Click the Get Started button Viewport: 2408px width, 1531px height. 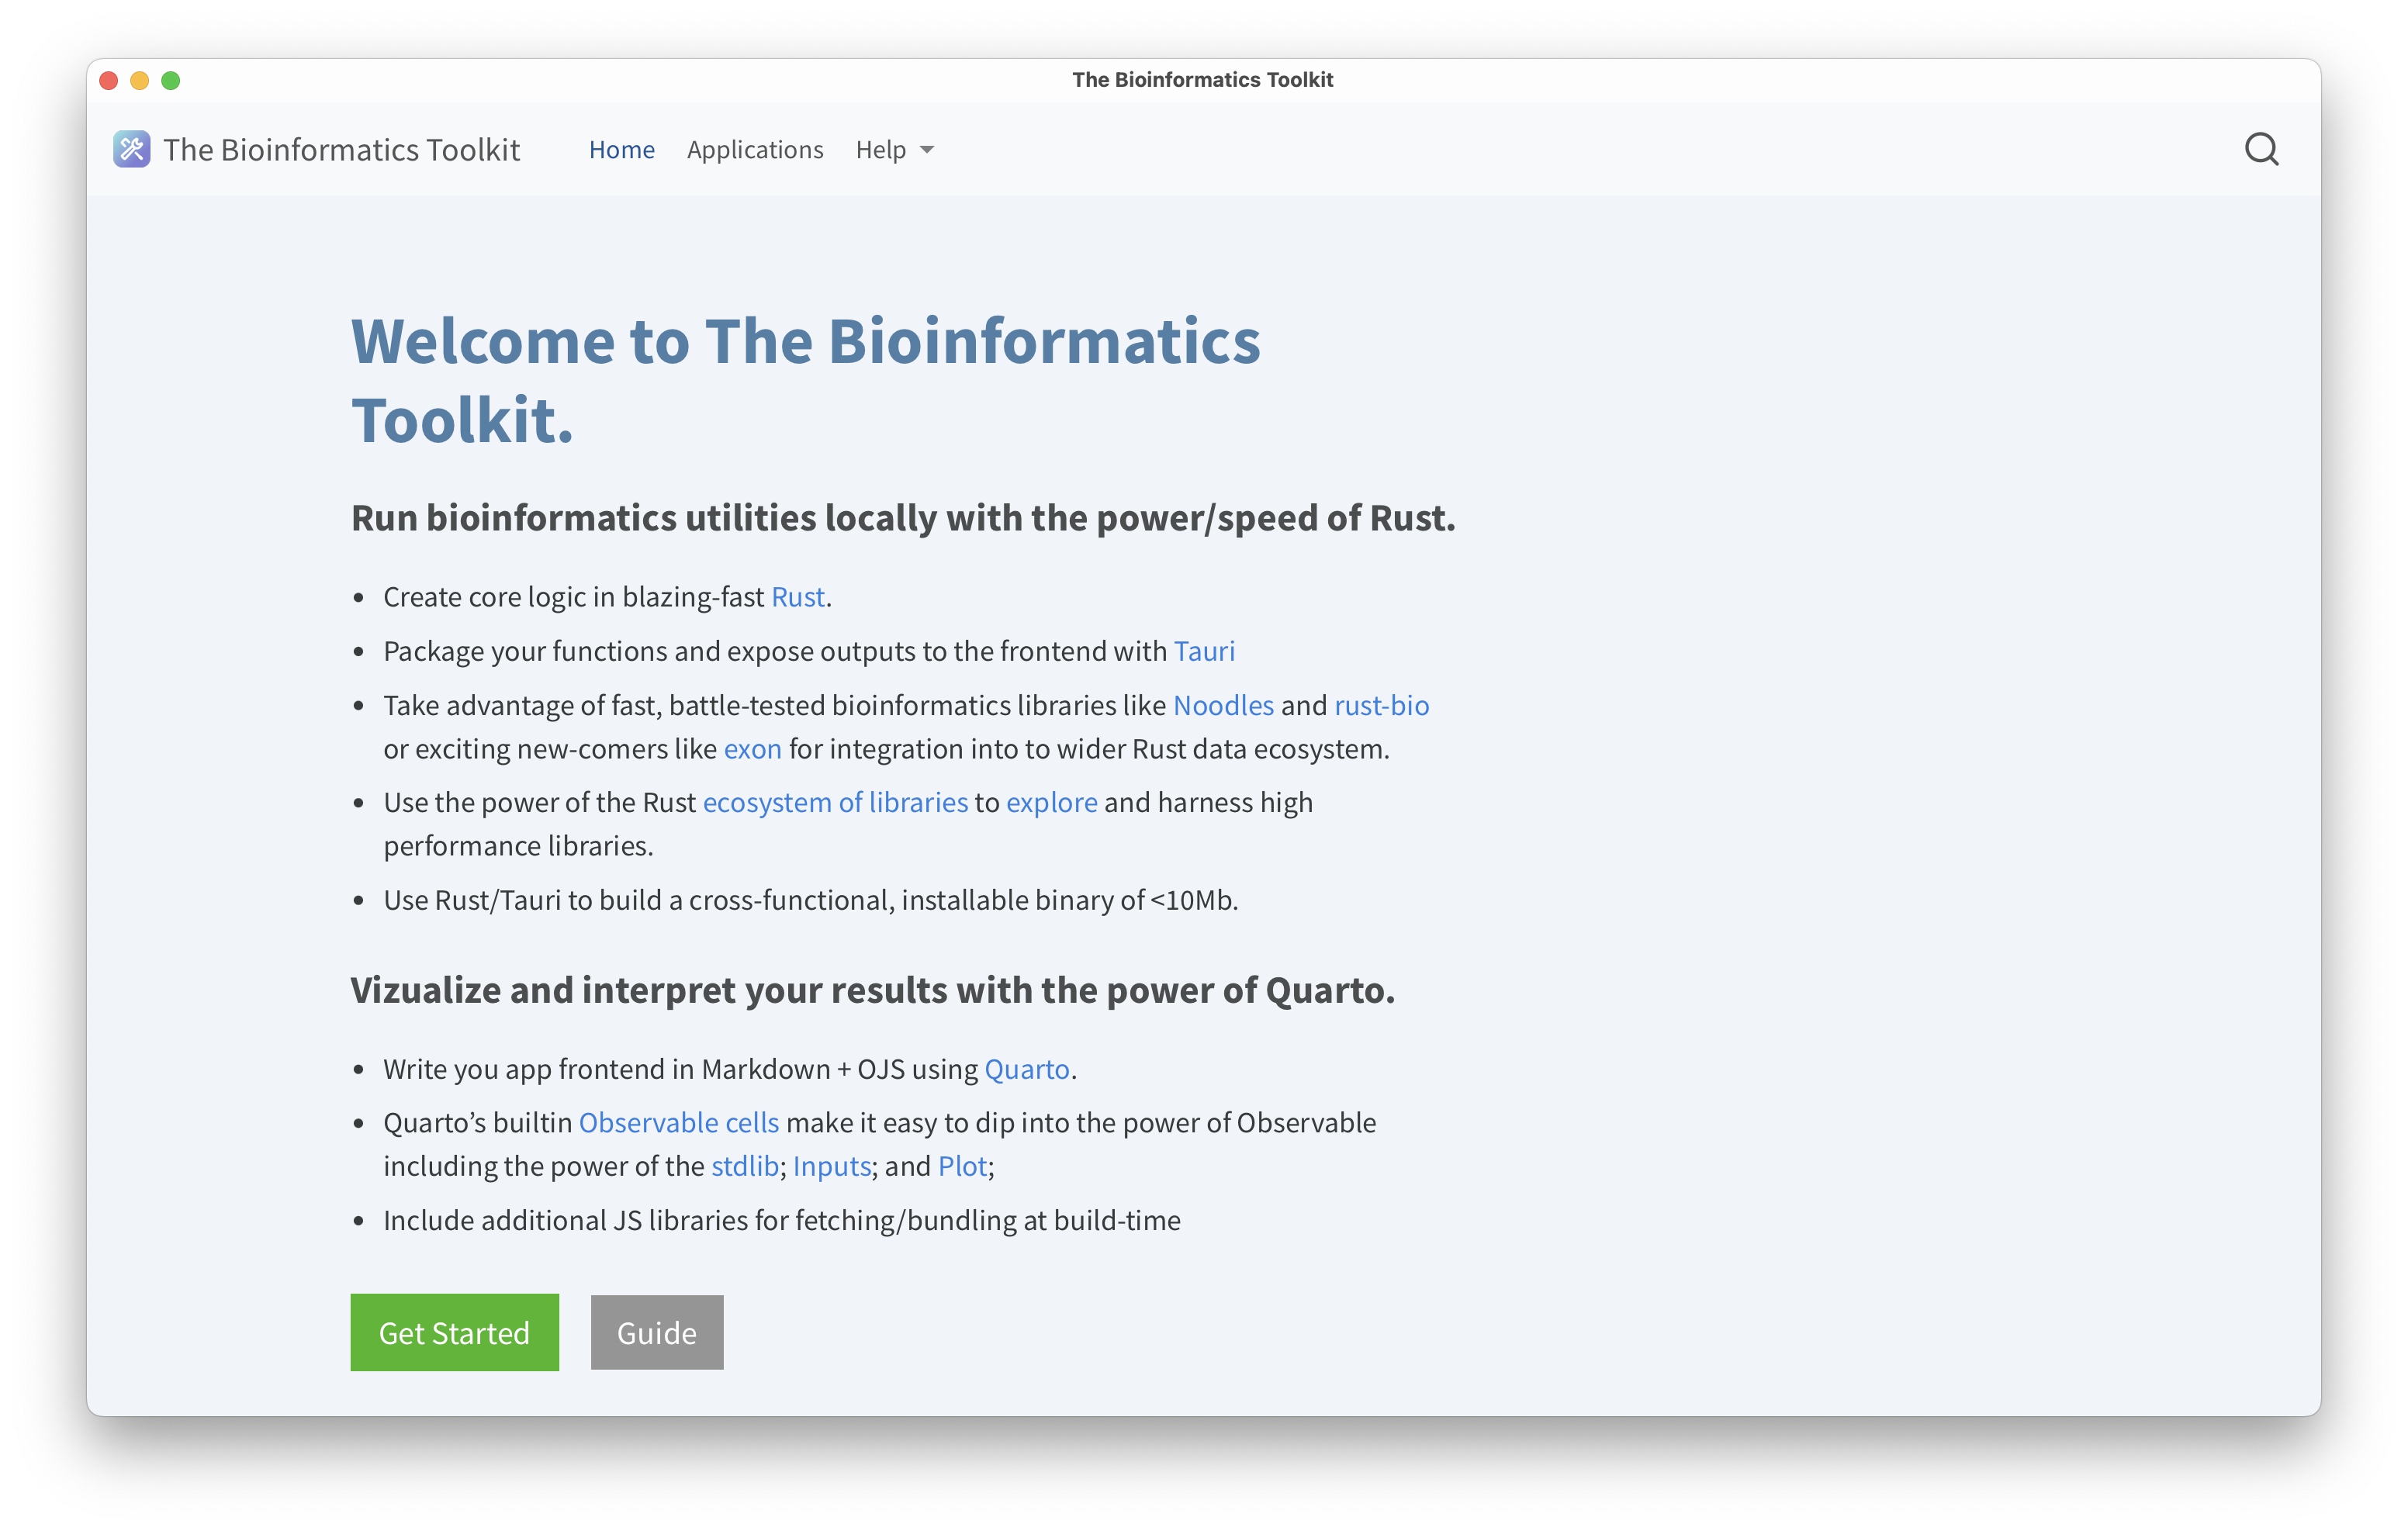tap(454, 1332)
